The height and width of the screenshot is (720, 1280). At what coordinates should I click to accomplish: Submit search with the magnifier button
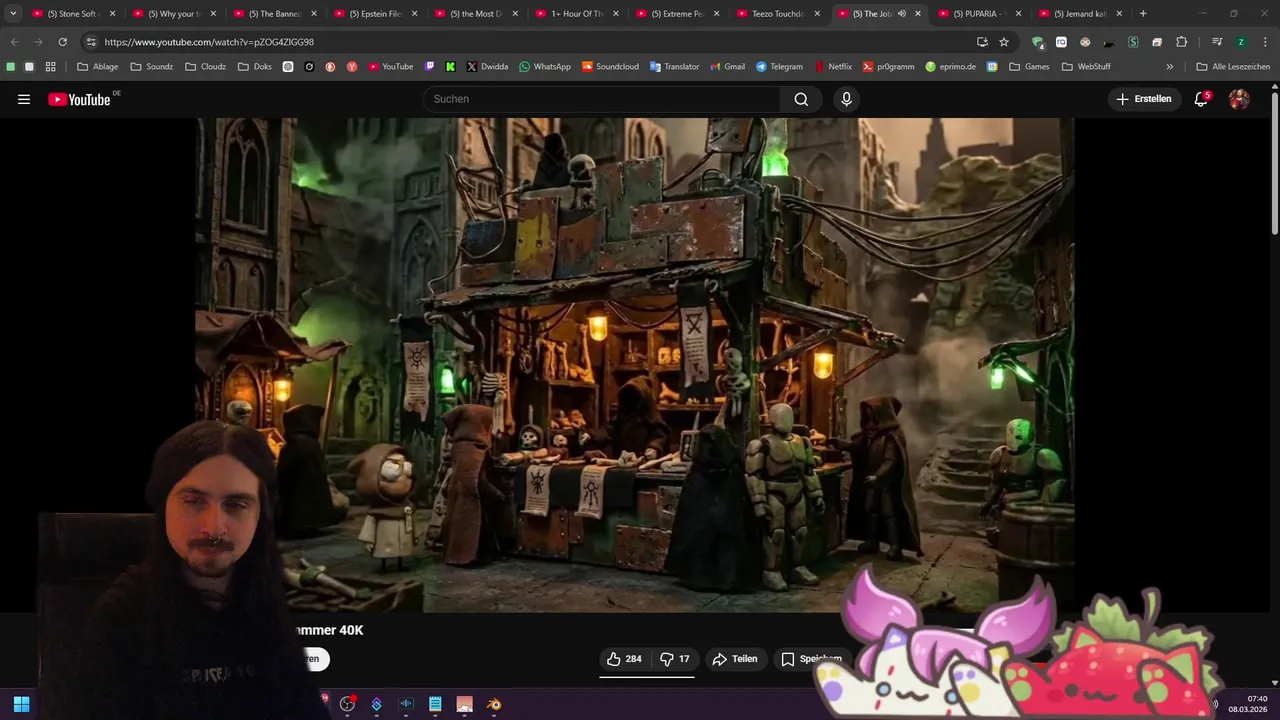click(x=801, y=99)
